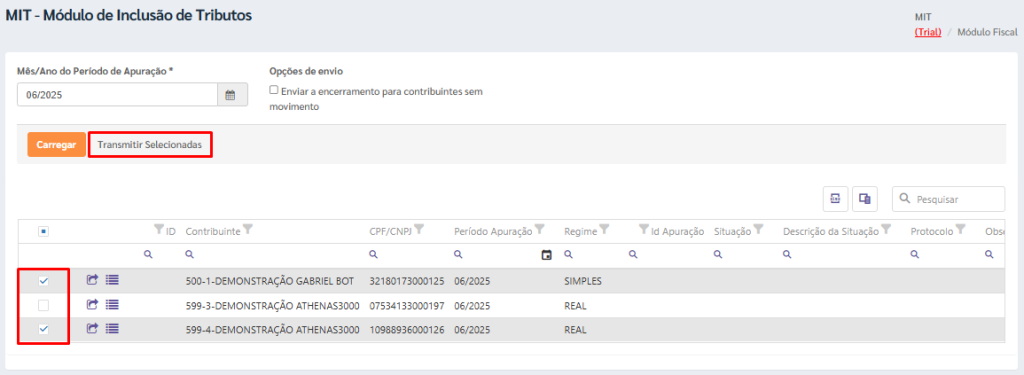The image size is (1024, 375).
Task: Click the search magnifier under the ID column
Action: tap(148, 255)
